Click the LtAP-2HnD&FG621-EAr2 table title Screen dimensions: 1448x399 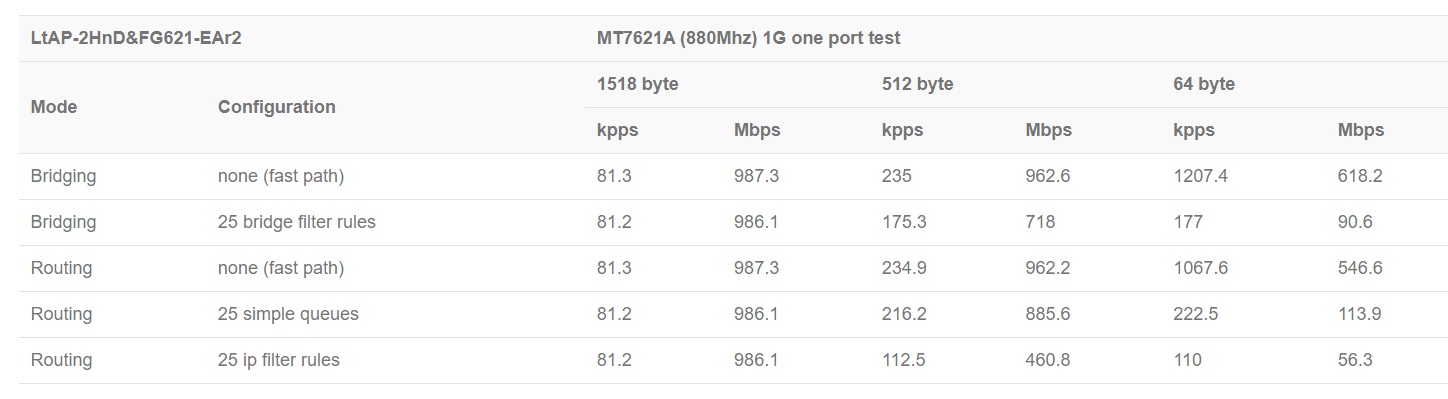136,38
